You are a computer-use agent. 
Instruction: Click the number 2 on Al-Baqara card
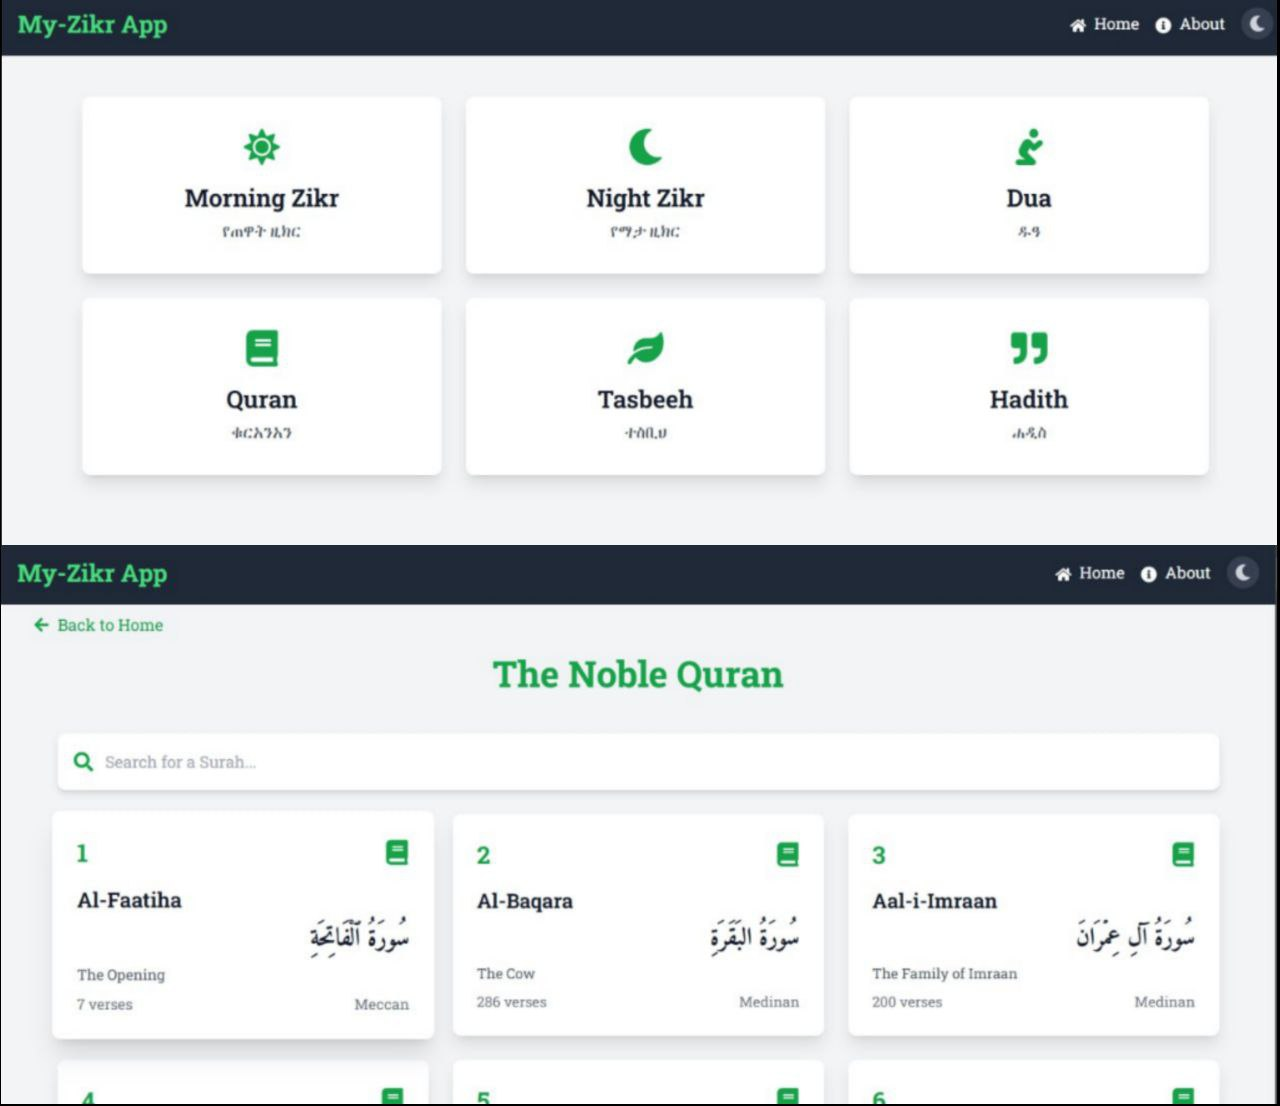pyautogui.click(x=484, y=855)
